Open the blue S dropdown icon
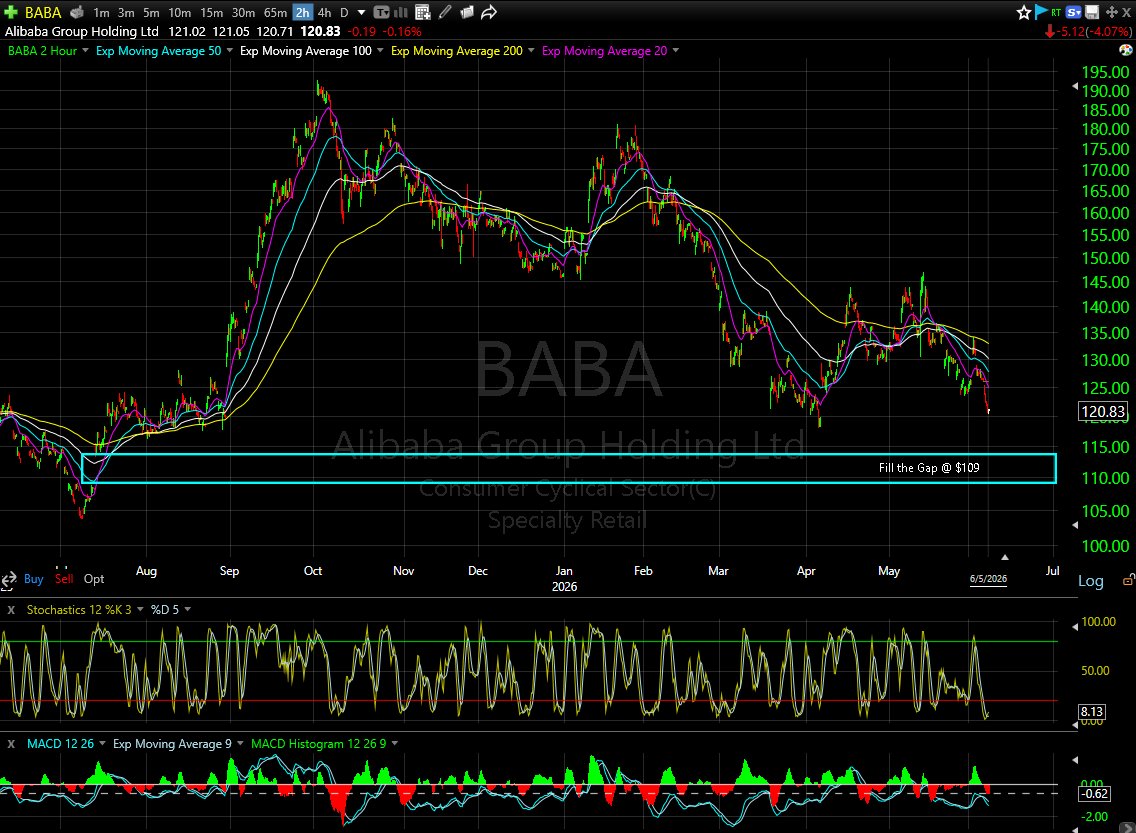This screenshot has height=833, width=1136. pos(1074,12)
